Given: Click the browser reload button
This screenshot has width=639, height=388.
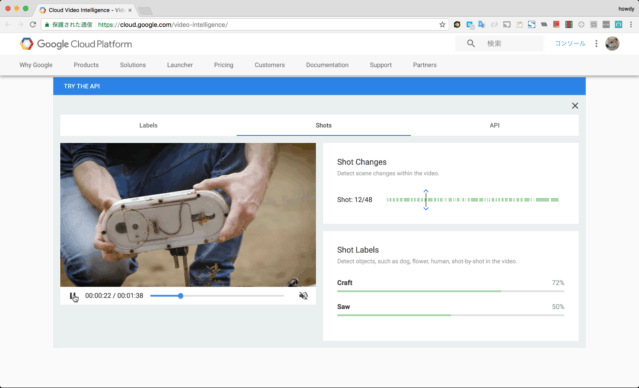Looking at the screenshot, I should pyautogui.click(x=33, y=24).
